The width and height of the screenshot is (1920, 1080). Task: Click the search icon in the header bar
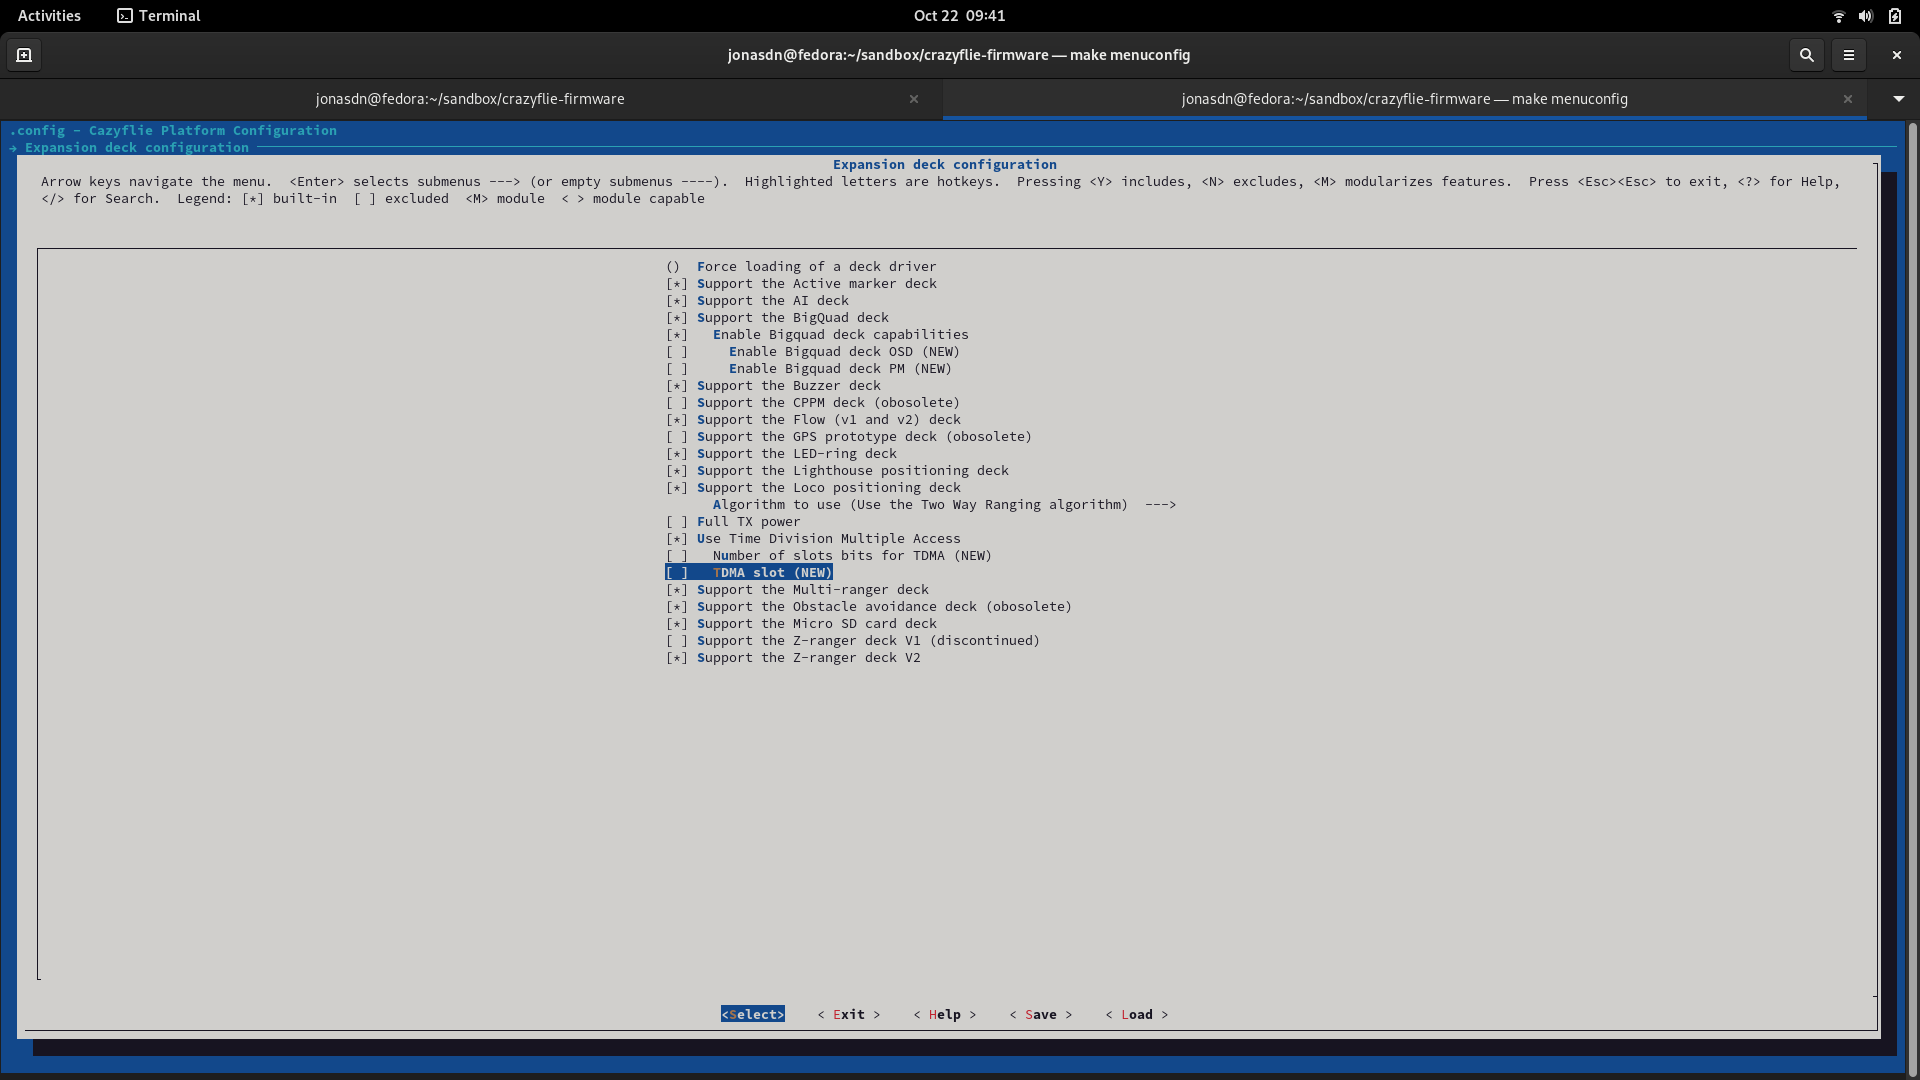pos(1807,55)
